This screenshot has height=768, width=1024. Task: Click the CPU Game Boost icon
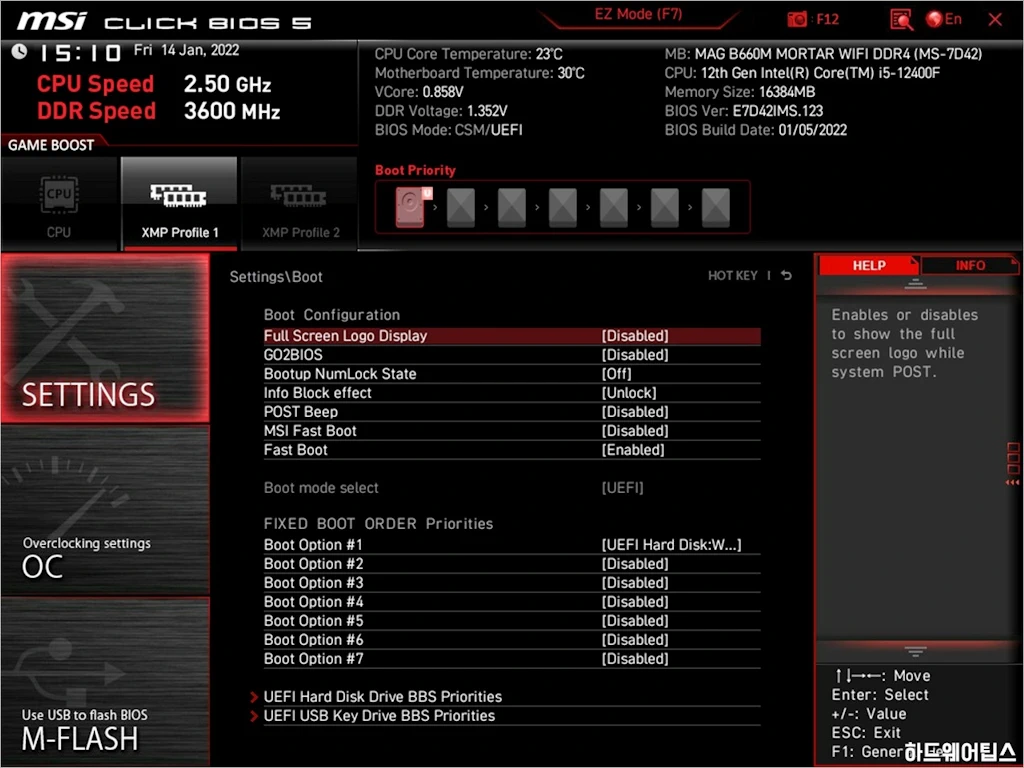(59, 194)
